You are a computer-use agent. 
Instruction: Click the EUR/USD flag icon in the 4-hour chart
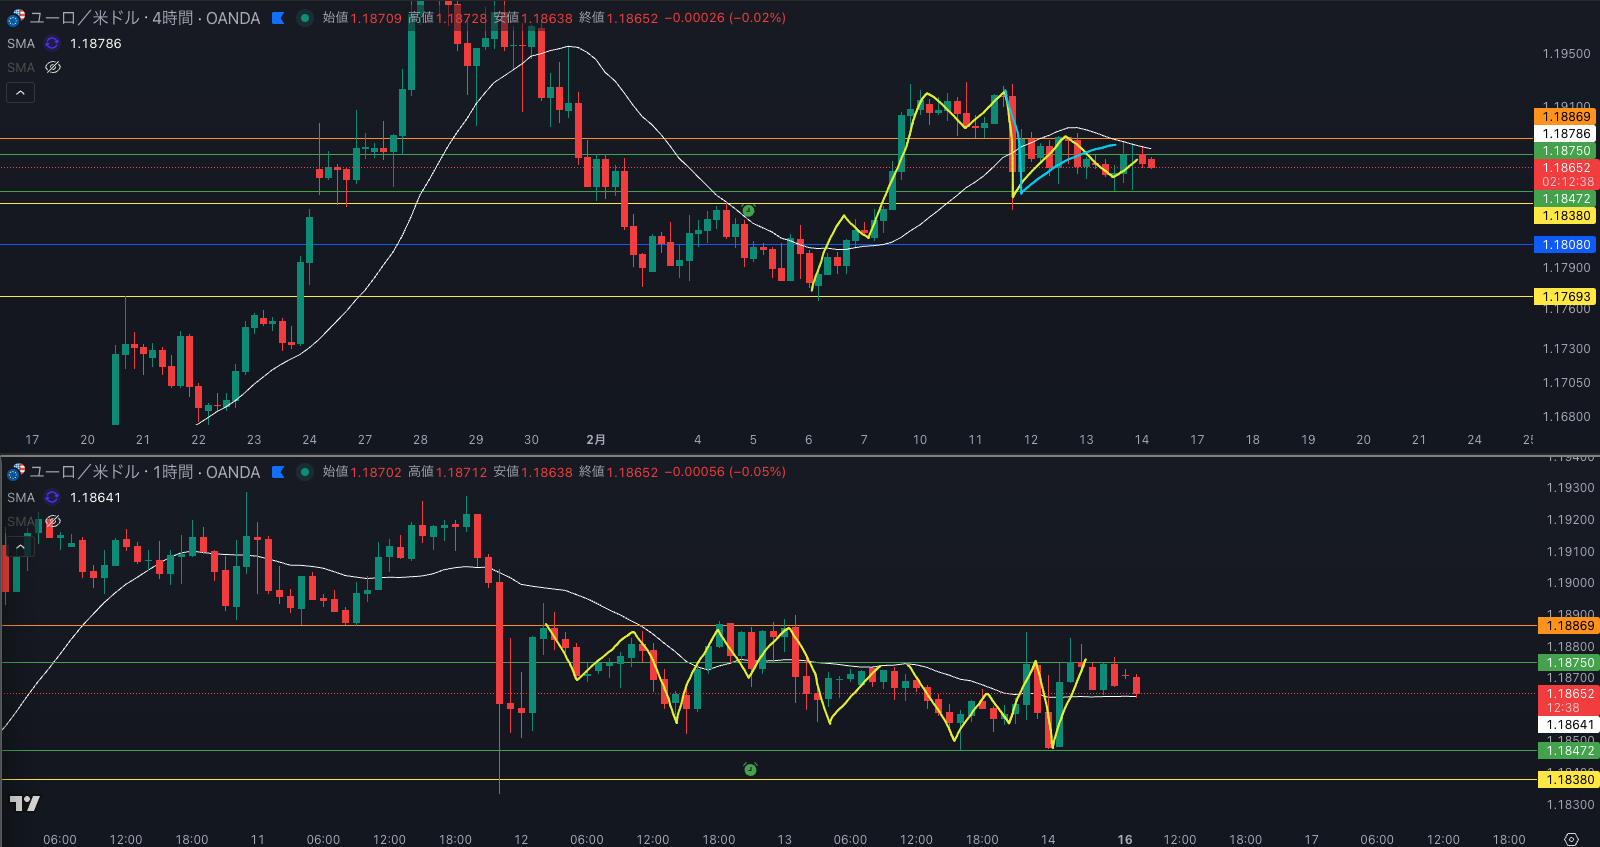(x=16, y=18)
